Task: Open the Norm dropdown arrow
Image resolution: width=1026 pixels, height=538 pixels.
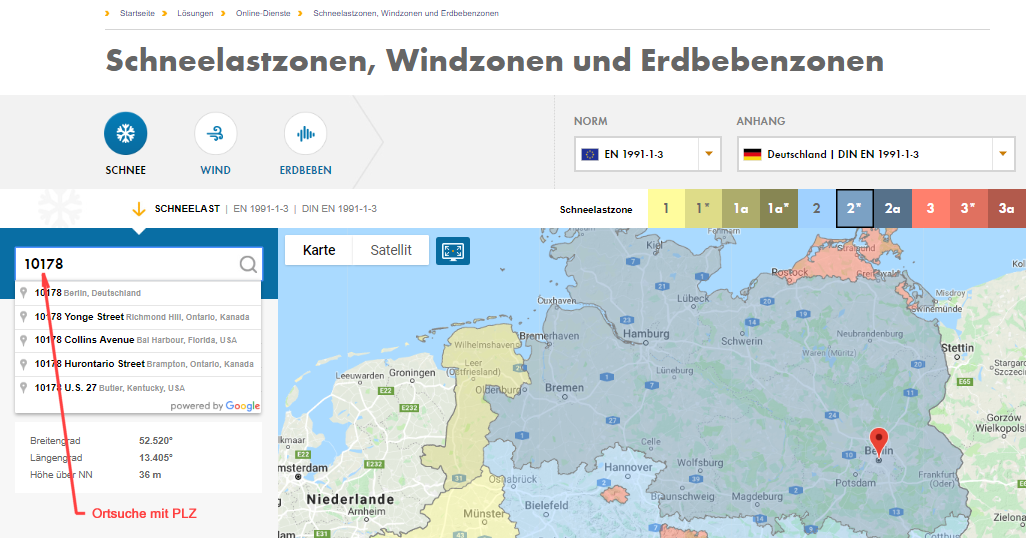Action: 709,154
